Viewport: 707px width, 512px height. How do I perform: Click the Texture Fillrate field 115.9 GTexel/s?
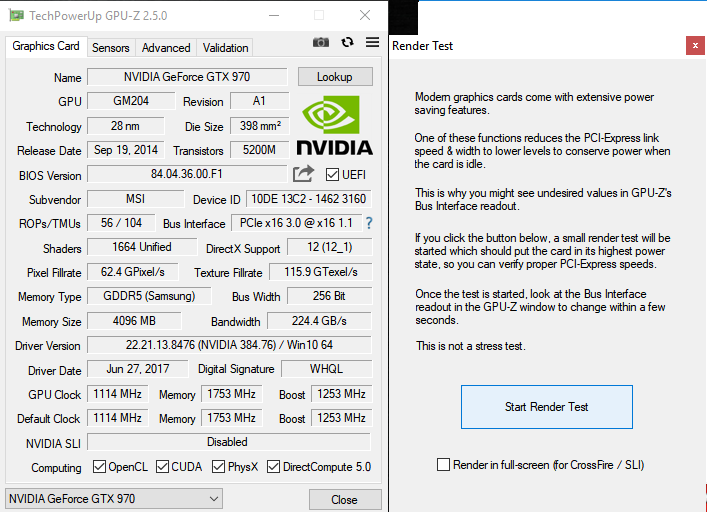coord(321,272)
